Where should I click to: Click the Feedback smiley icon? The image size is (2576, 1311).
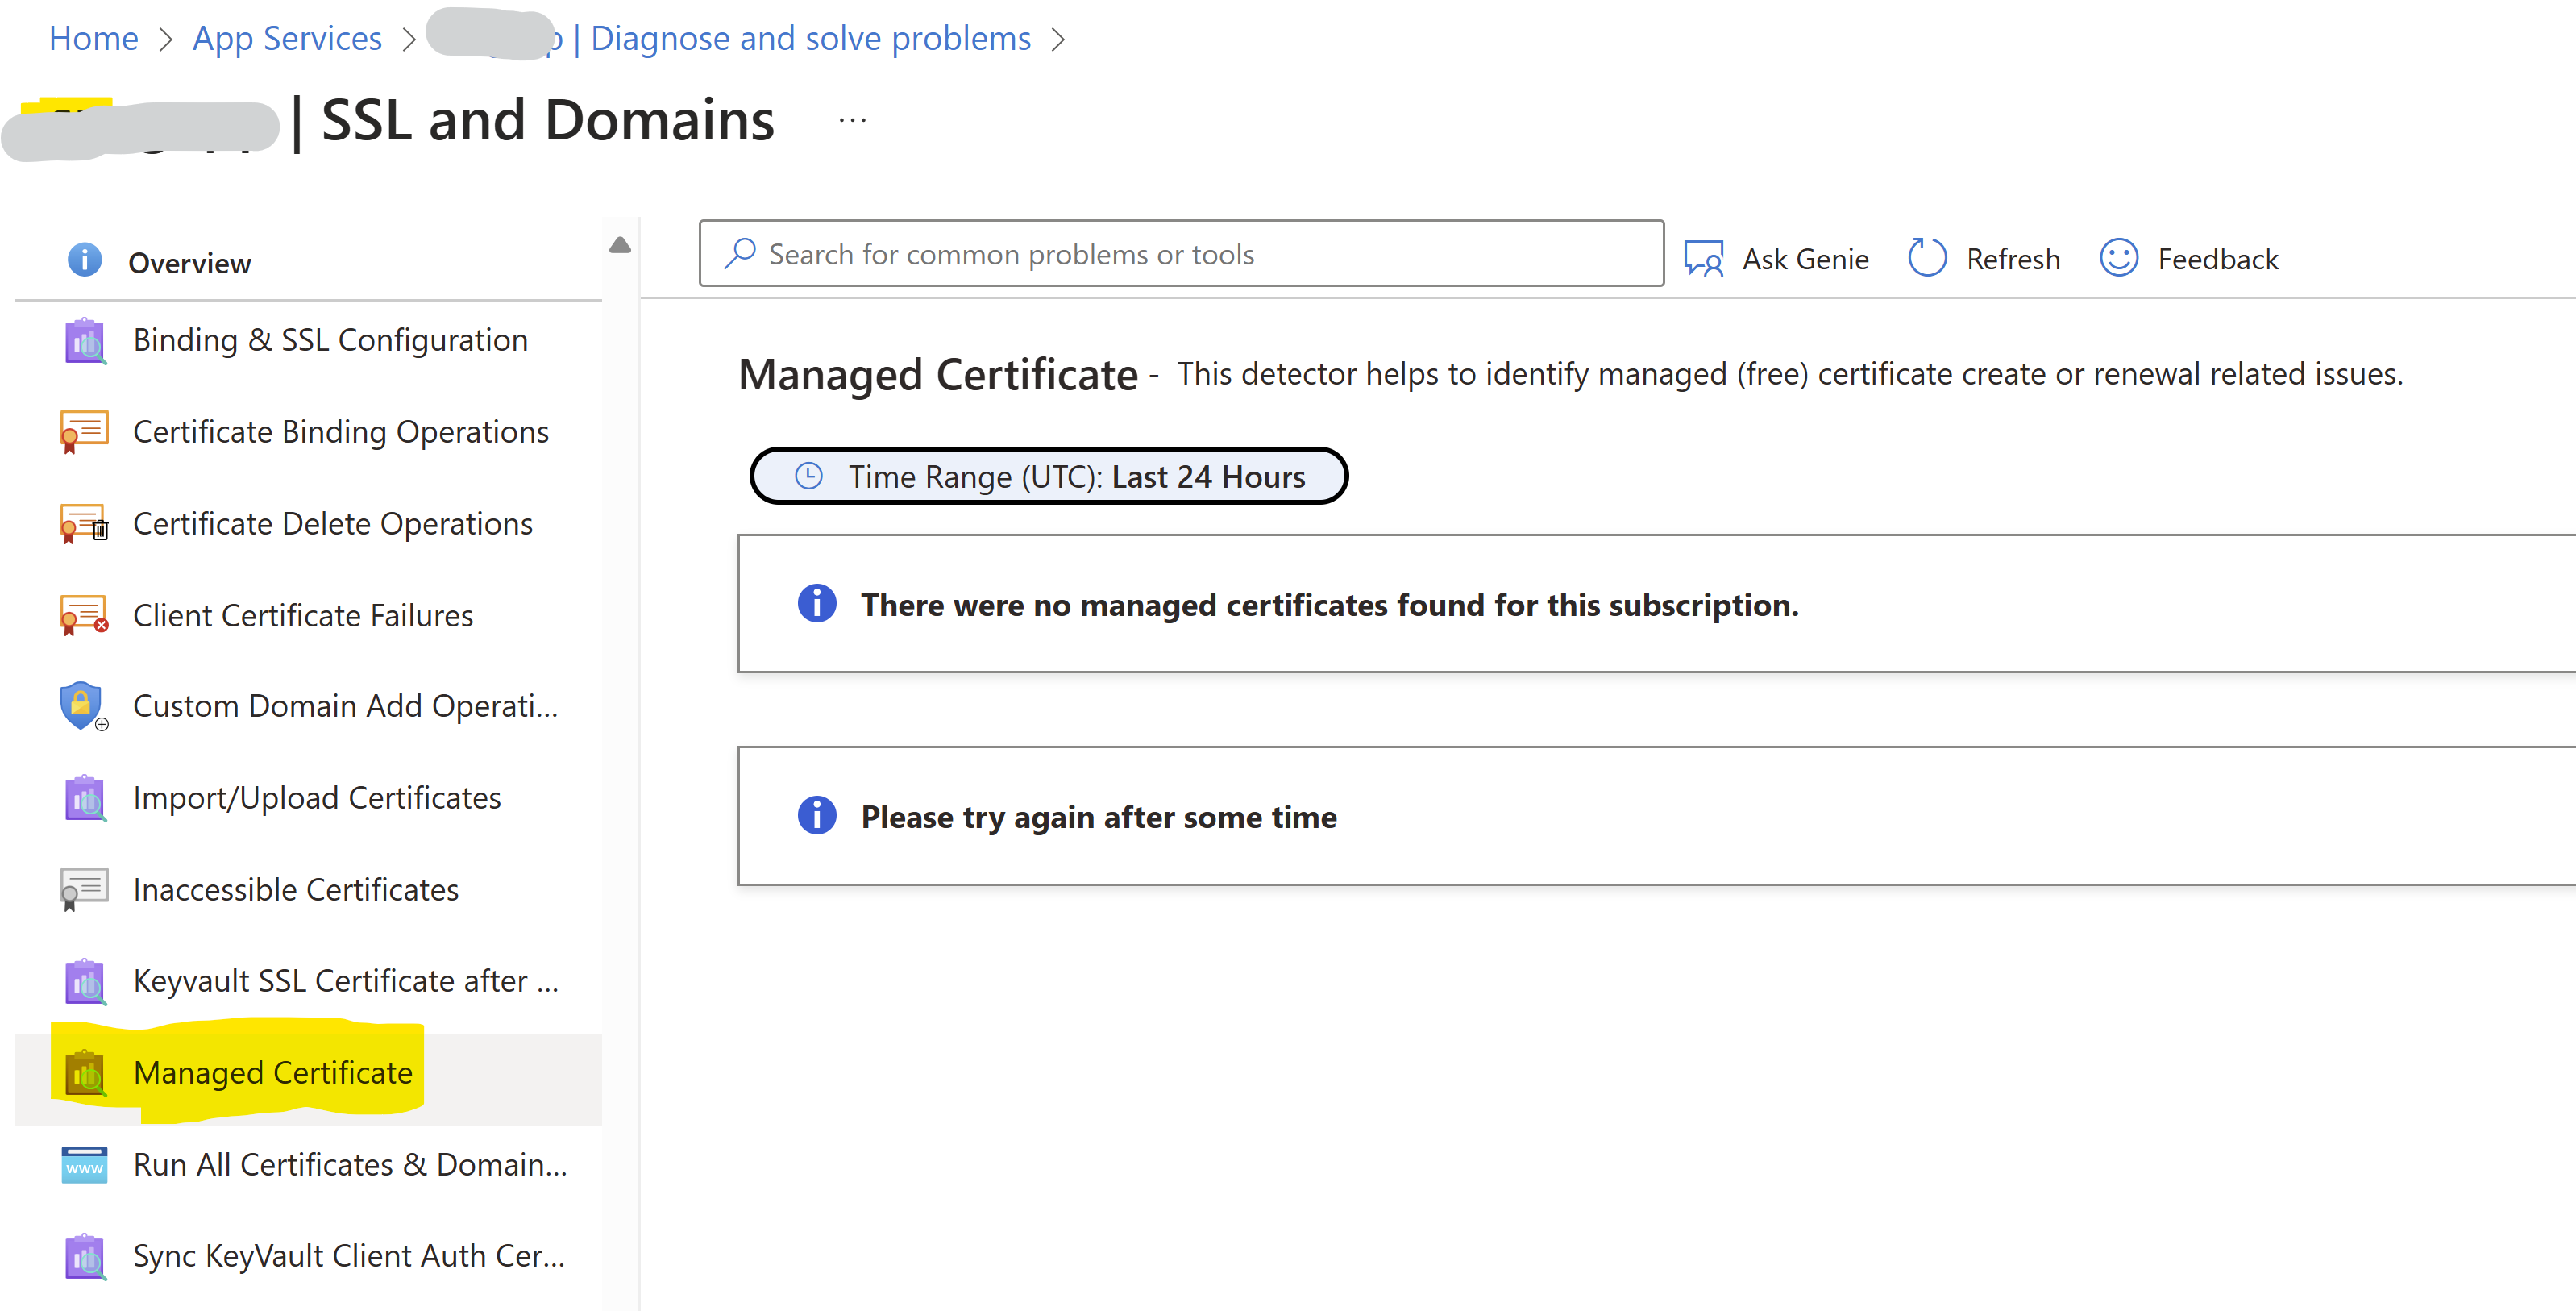point(2118,258)
